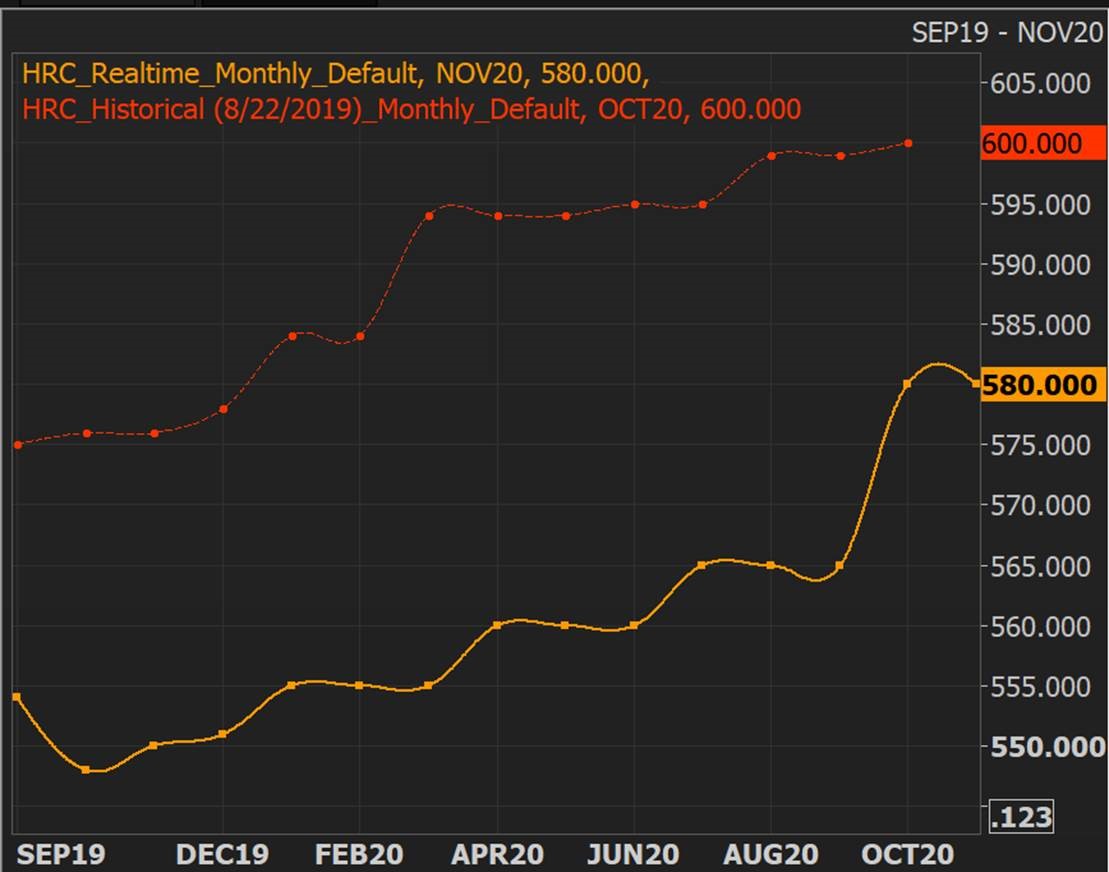
Task: Select the lowest orange data point near 548
Action: (86, 770)
